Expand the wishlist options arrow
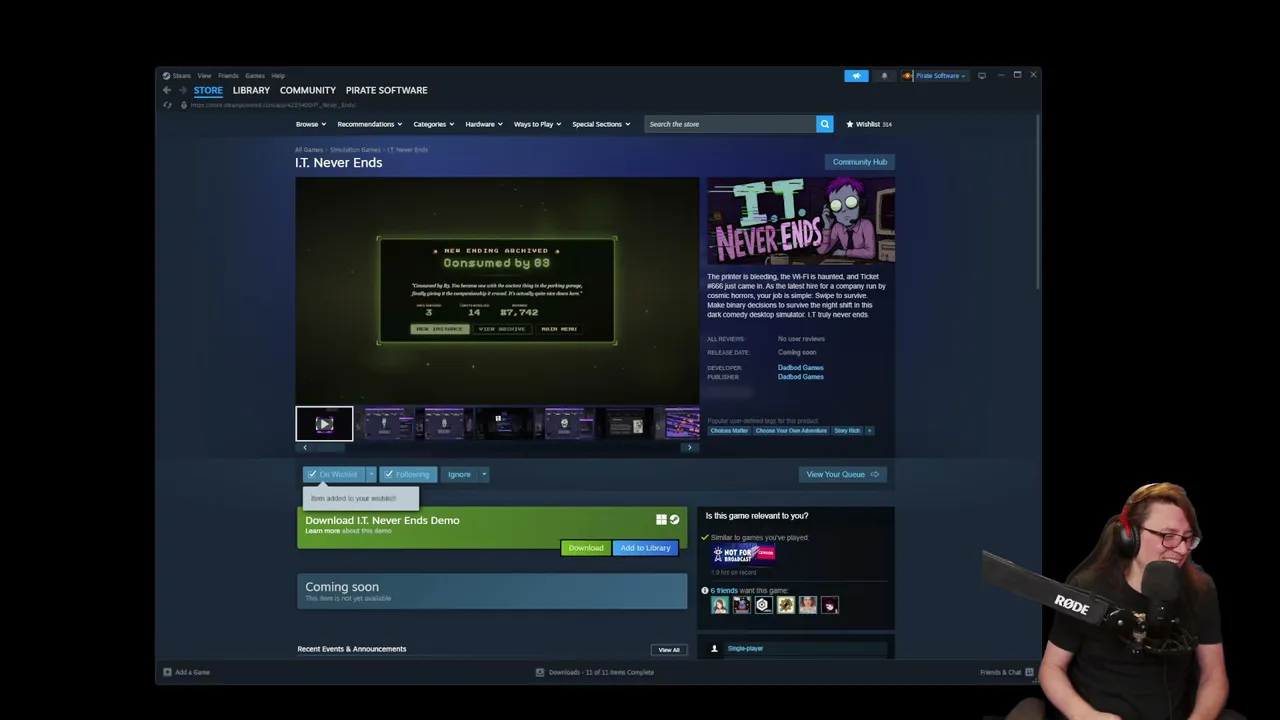This screenshot has width=1280, height=720. coord(371,474)
